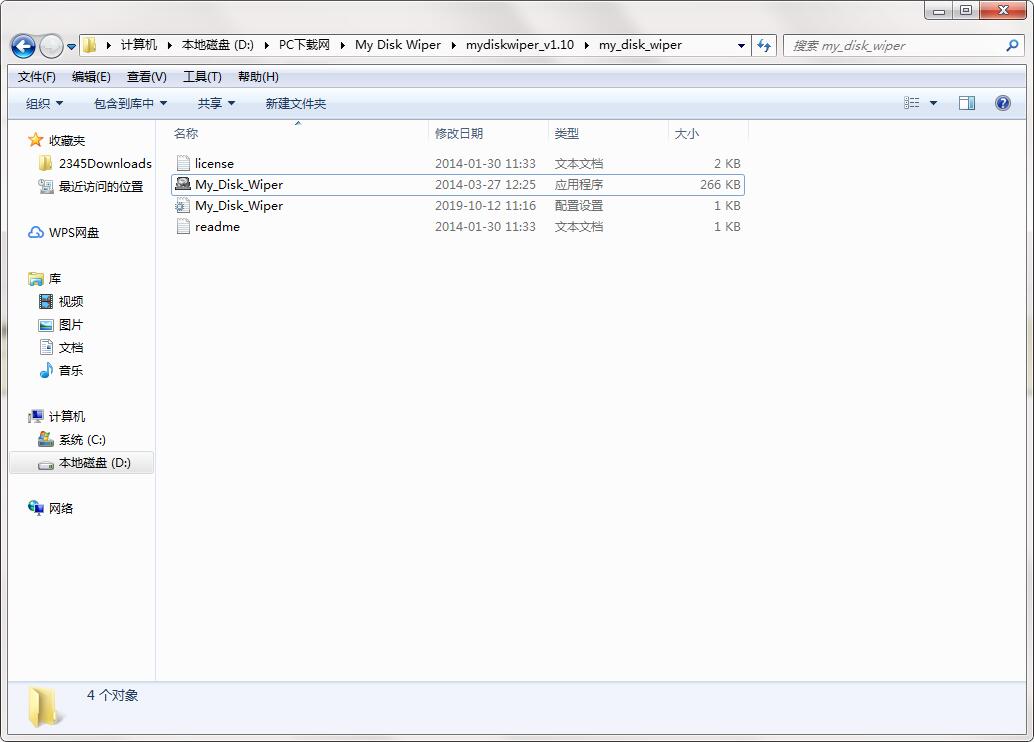Viewport: 1034px width, 742px height.
Task: Expand the 包含到库中 dropdown
Action: tap(131, 104)
